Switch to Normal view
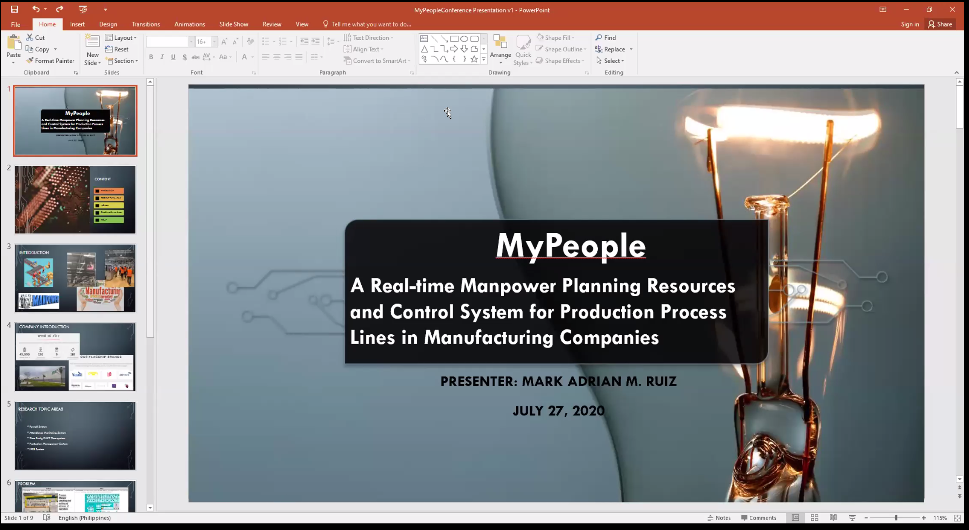969x530 pixels. [795, 518]
